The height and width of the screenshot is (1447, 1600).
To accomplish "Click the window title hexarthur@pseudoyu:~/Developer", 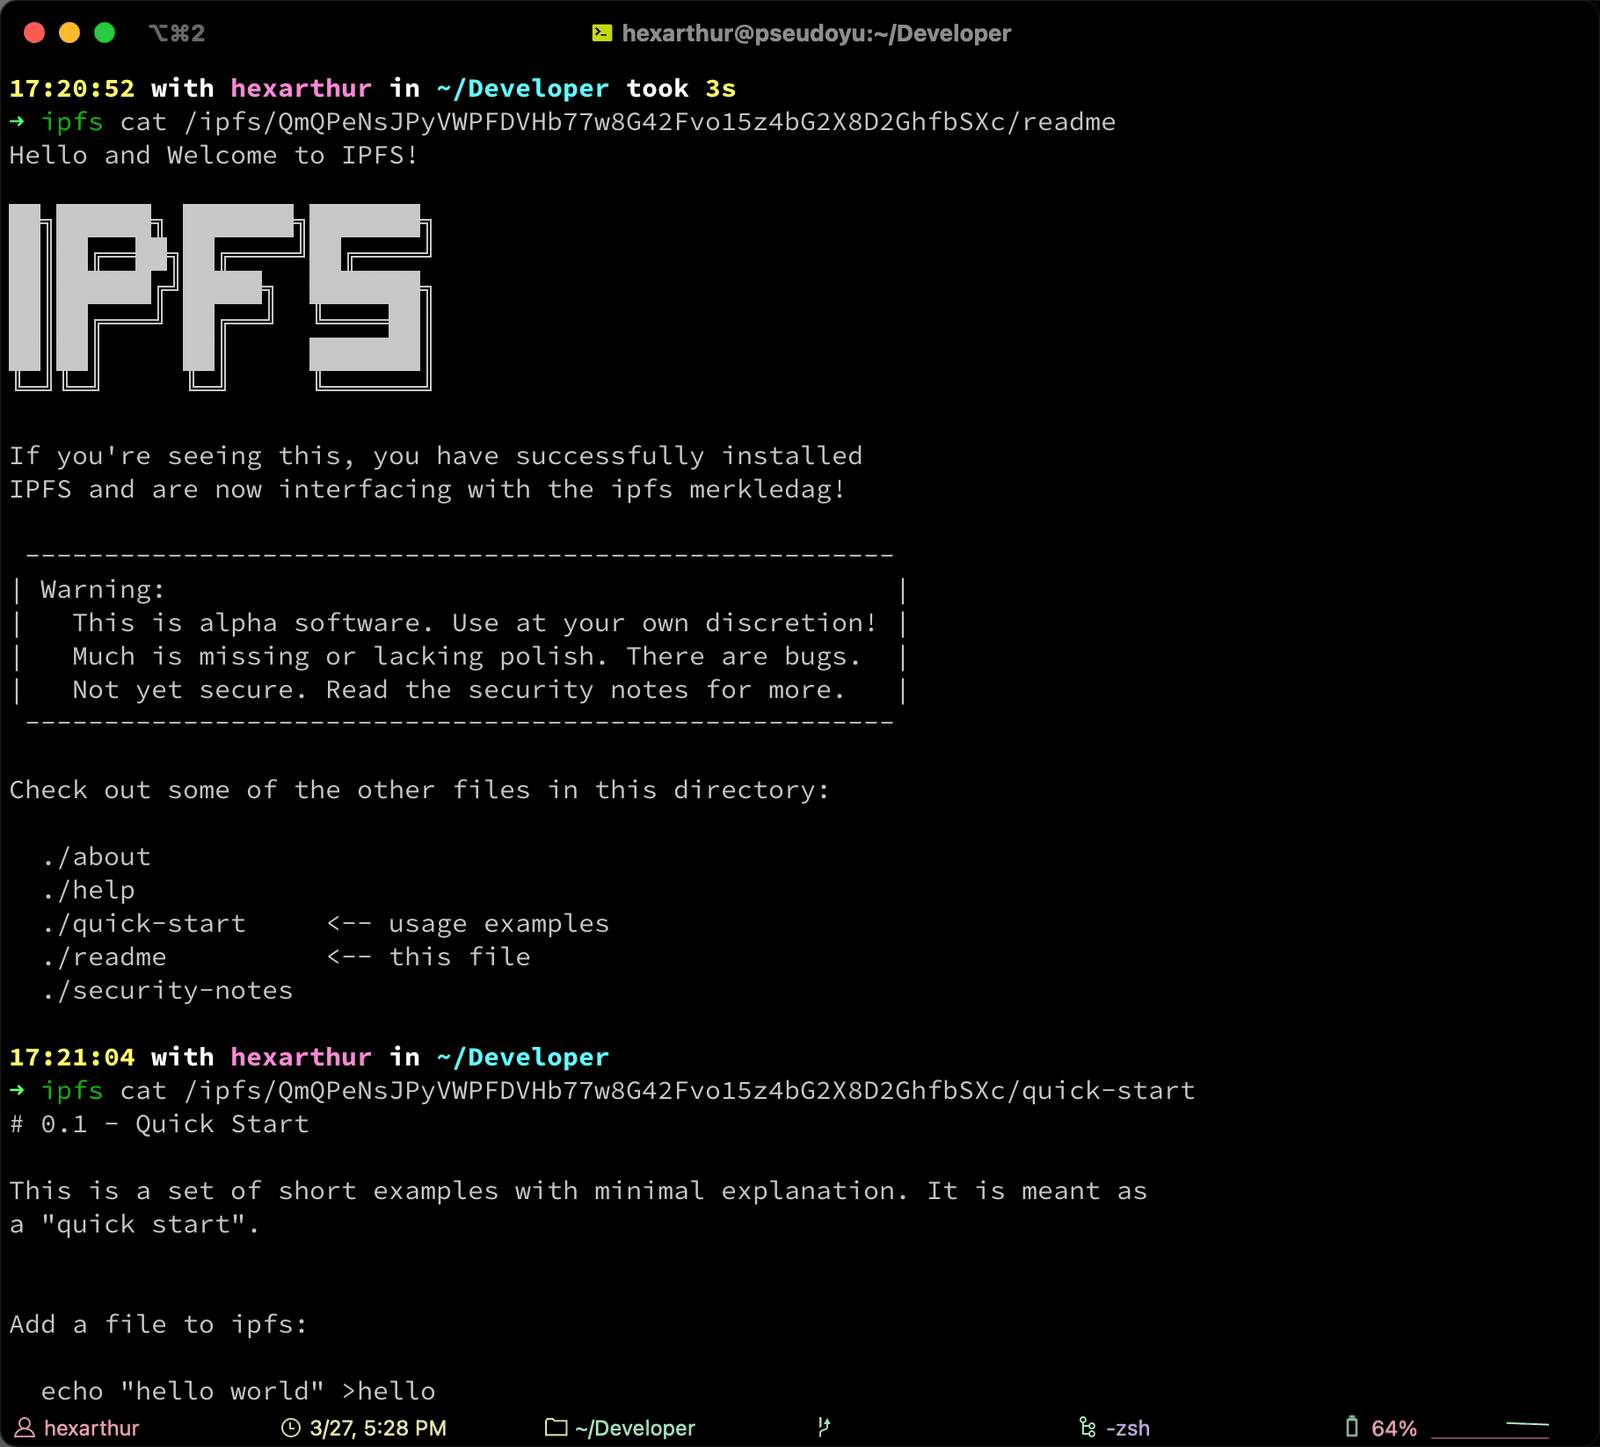I will [x=816, y=33].
